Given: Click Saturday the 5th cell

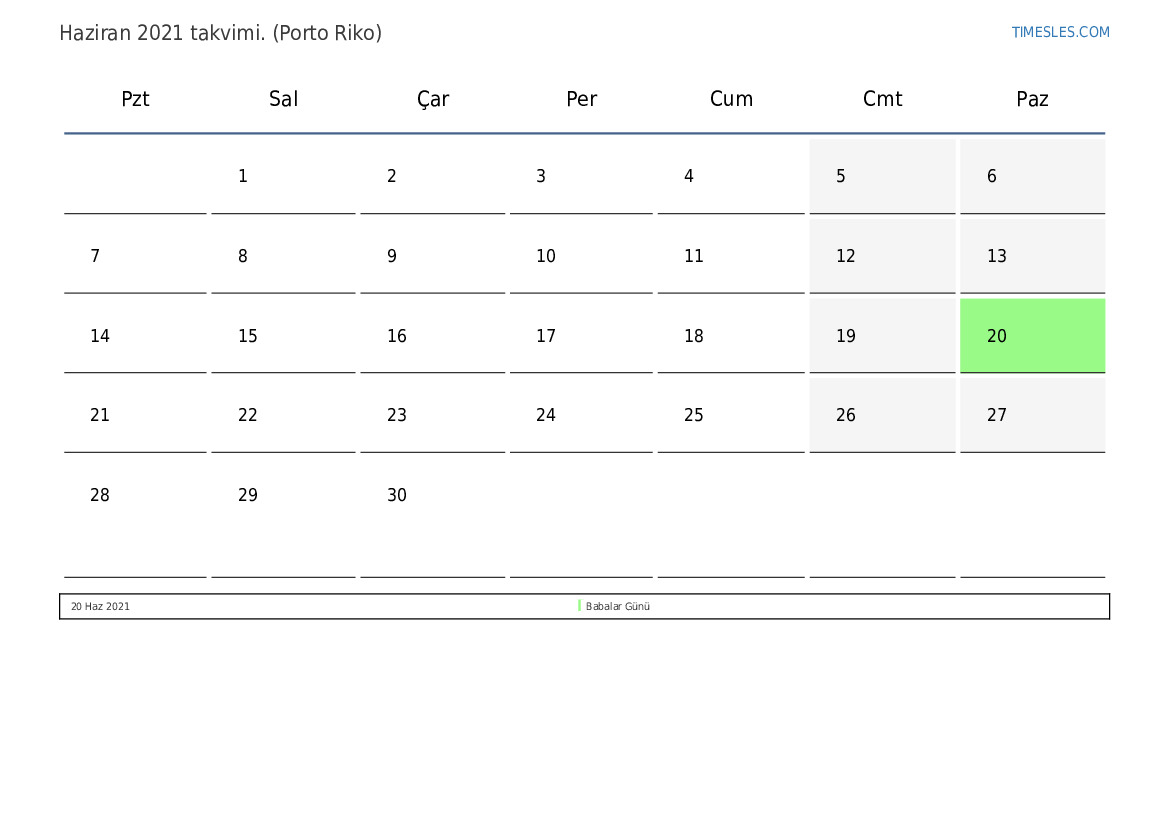Looking at the screenshot, I should [x=883, y=176].
